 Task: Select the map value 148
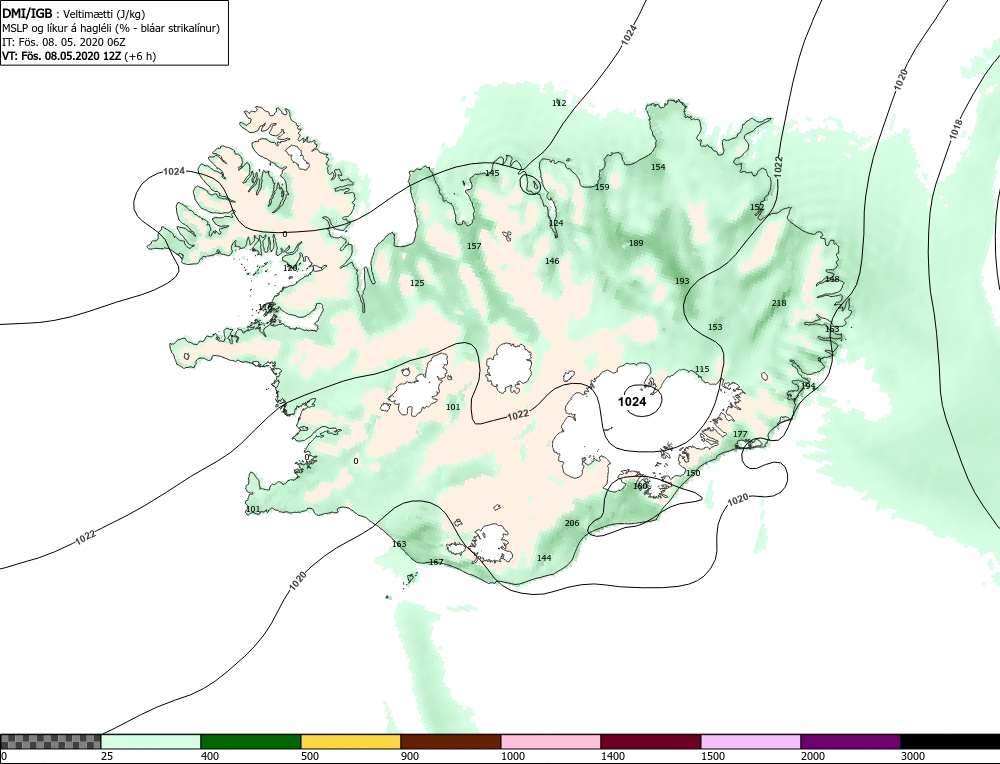pos(832,279)
